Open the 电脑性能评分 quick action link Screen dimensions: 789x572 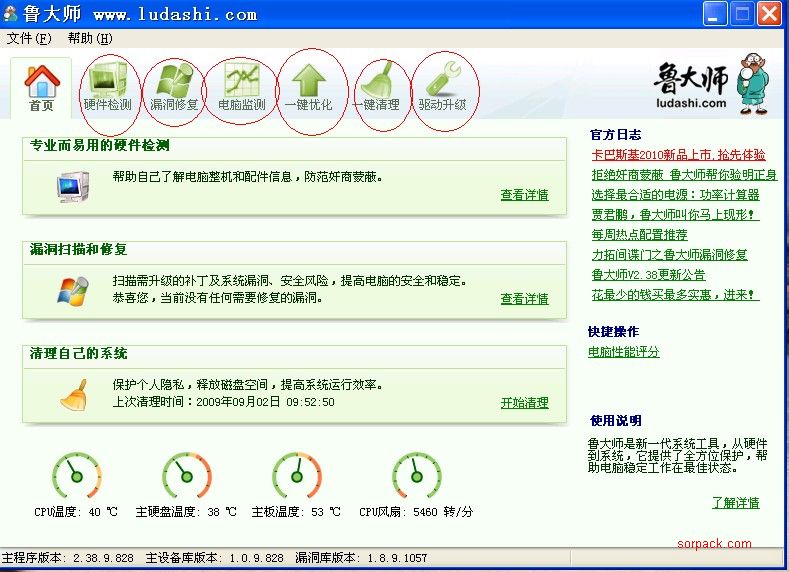(x=624, y=352)
